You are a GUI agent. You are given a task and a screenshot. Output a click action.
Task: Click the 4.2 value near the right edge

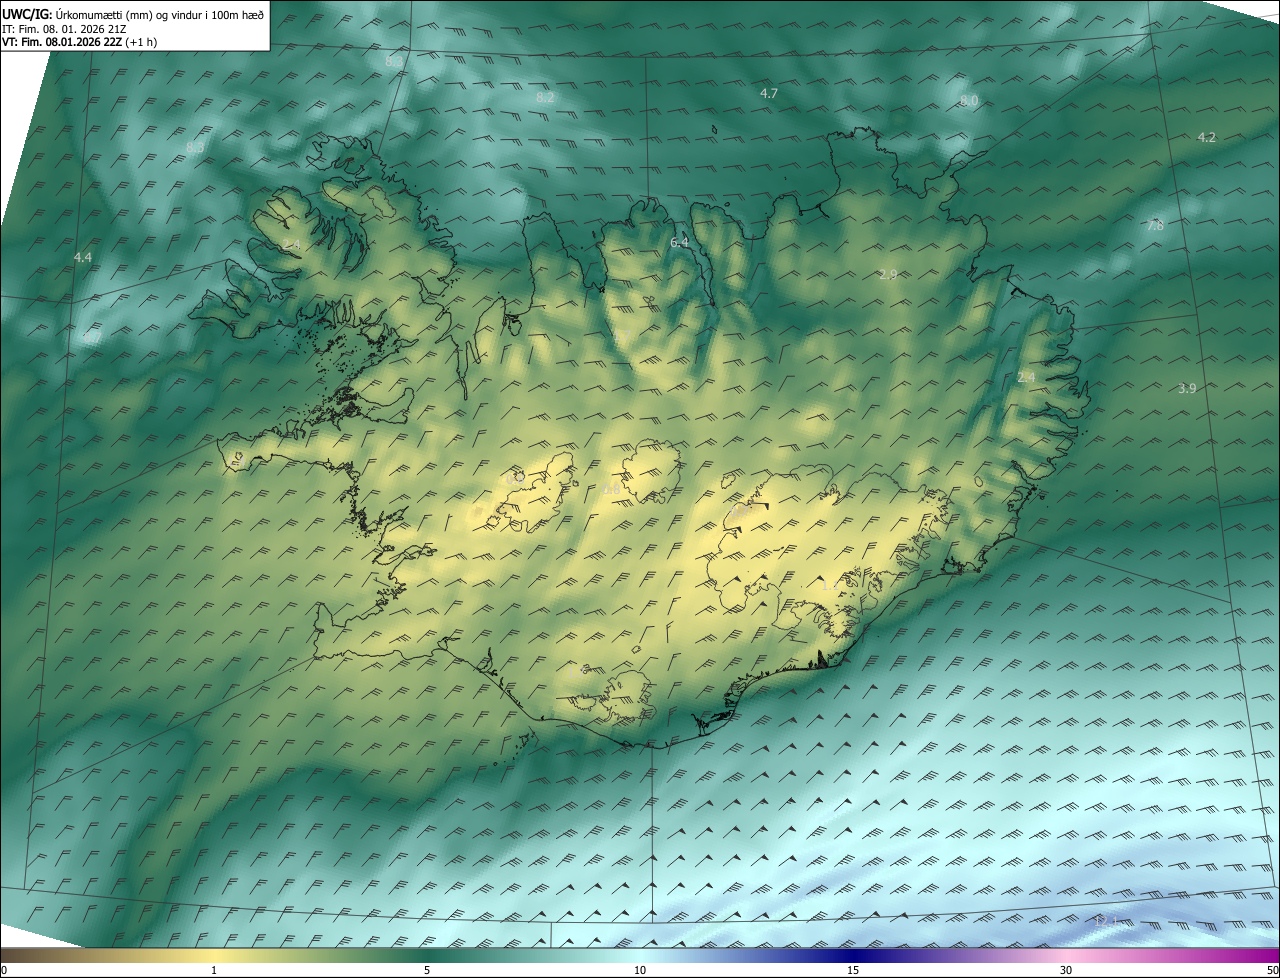(1207, 137)
